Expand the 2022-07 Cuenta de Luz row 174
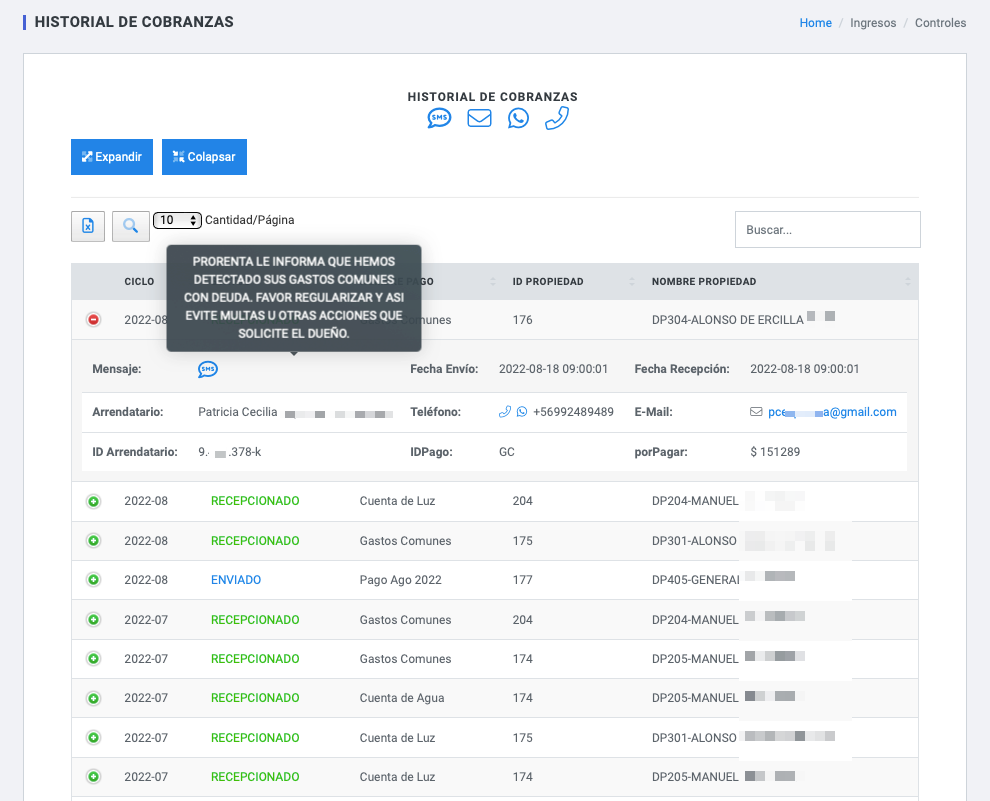 (93, 777)
